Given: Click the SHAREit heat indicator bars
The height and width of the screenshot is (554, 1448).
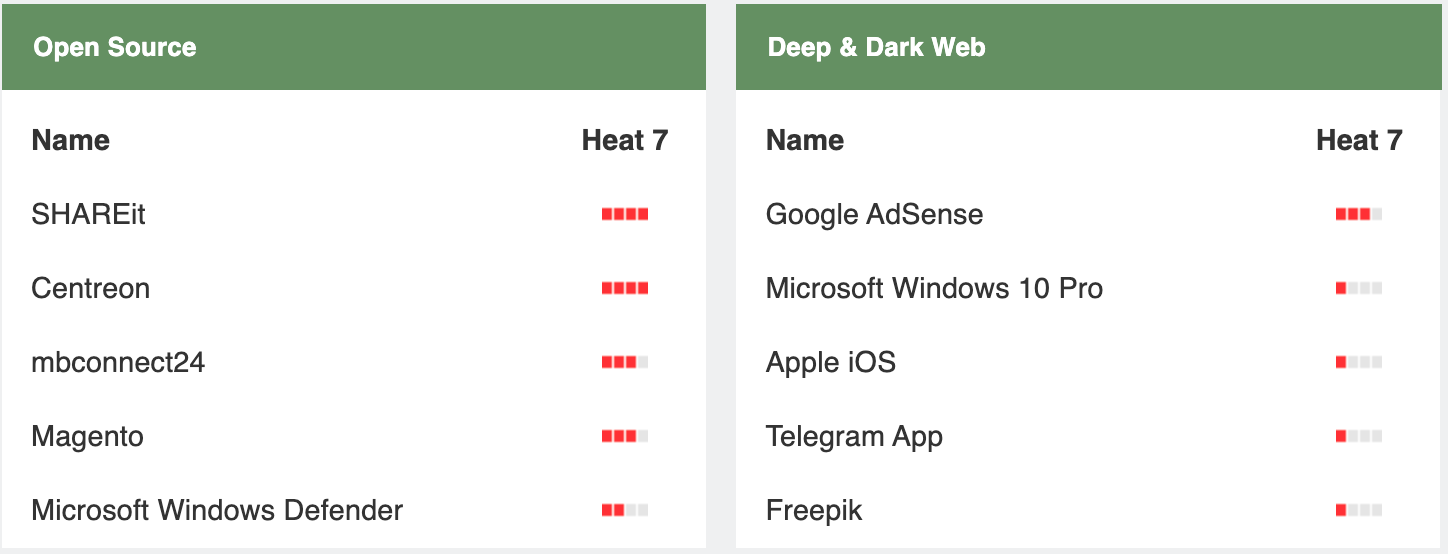Looking at the screenshot, I should click(x=625, y=214).
